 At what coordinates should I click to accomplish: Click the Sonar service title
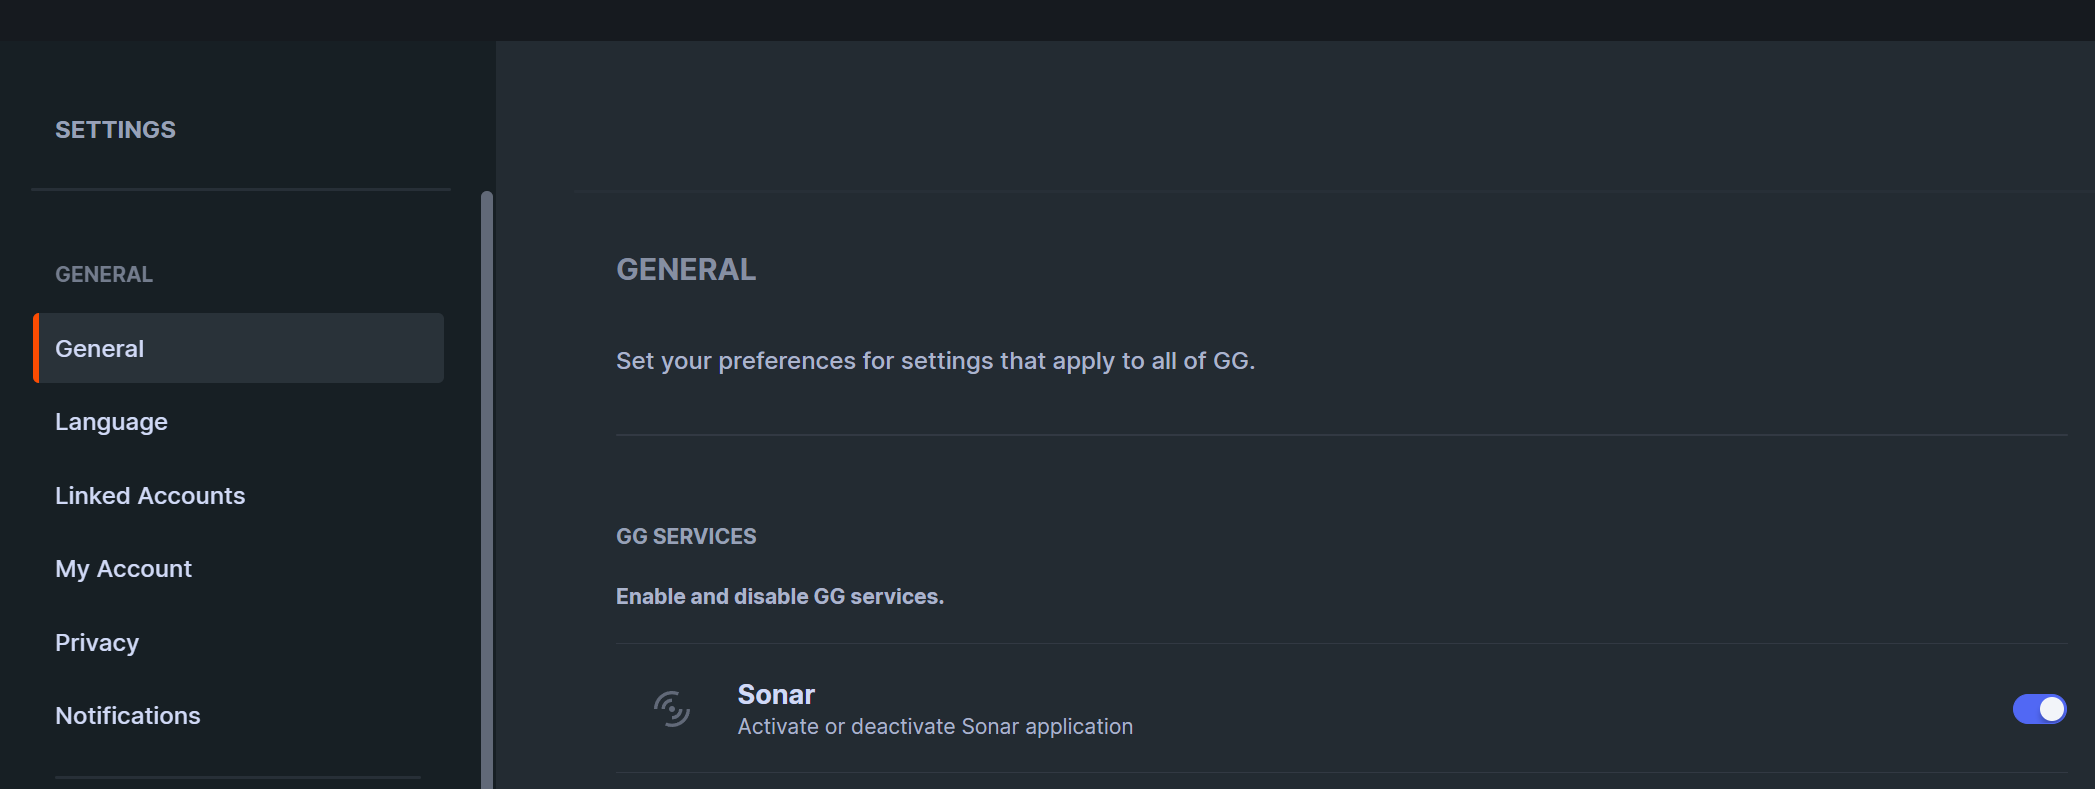click(x=776, y=694)
